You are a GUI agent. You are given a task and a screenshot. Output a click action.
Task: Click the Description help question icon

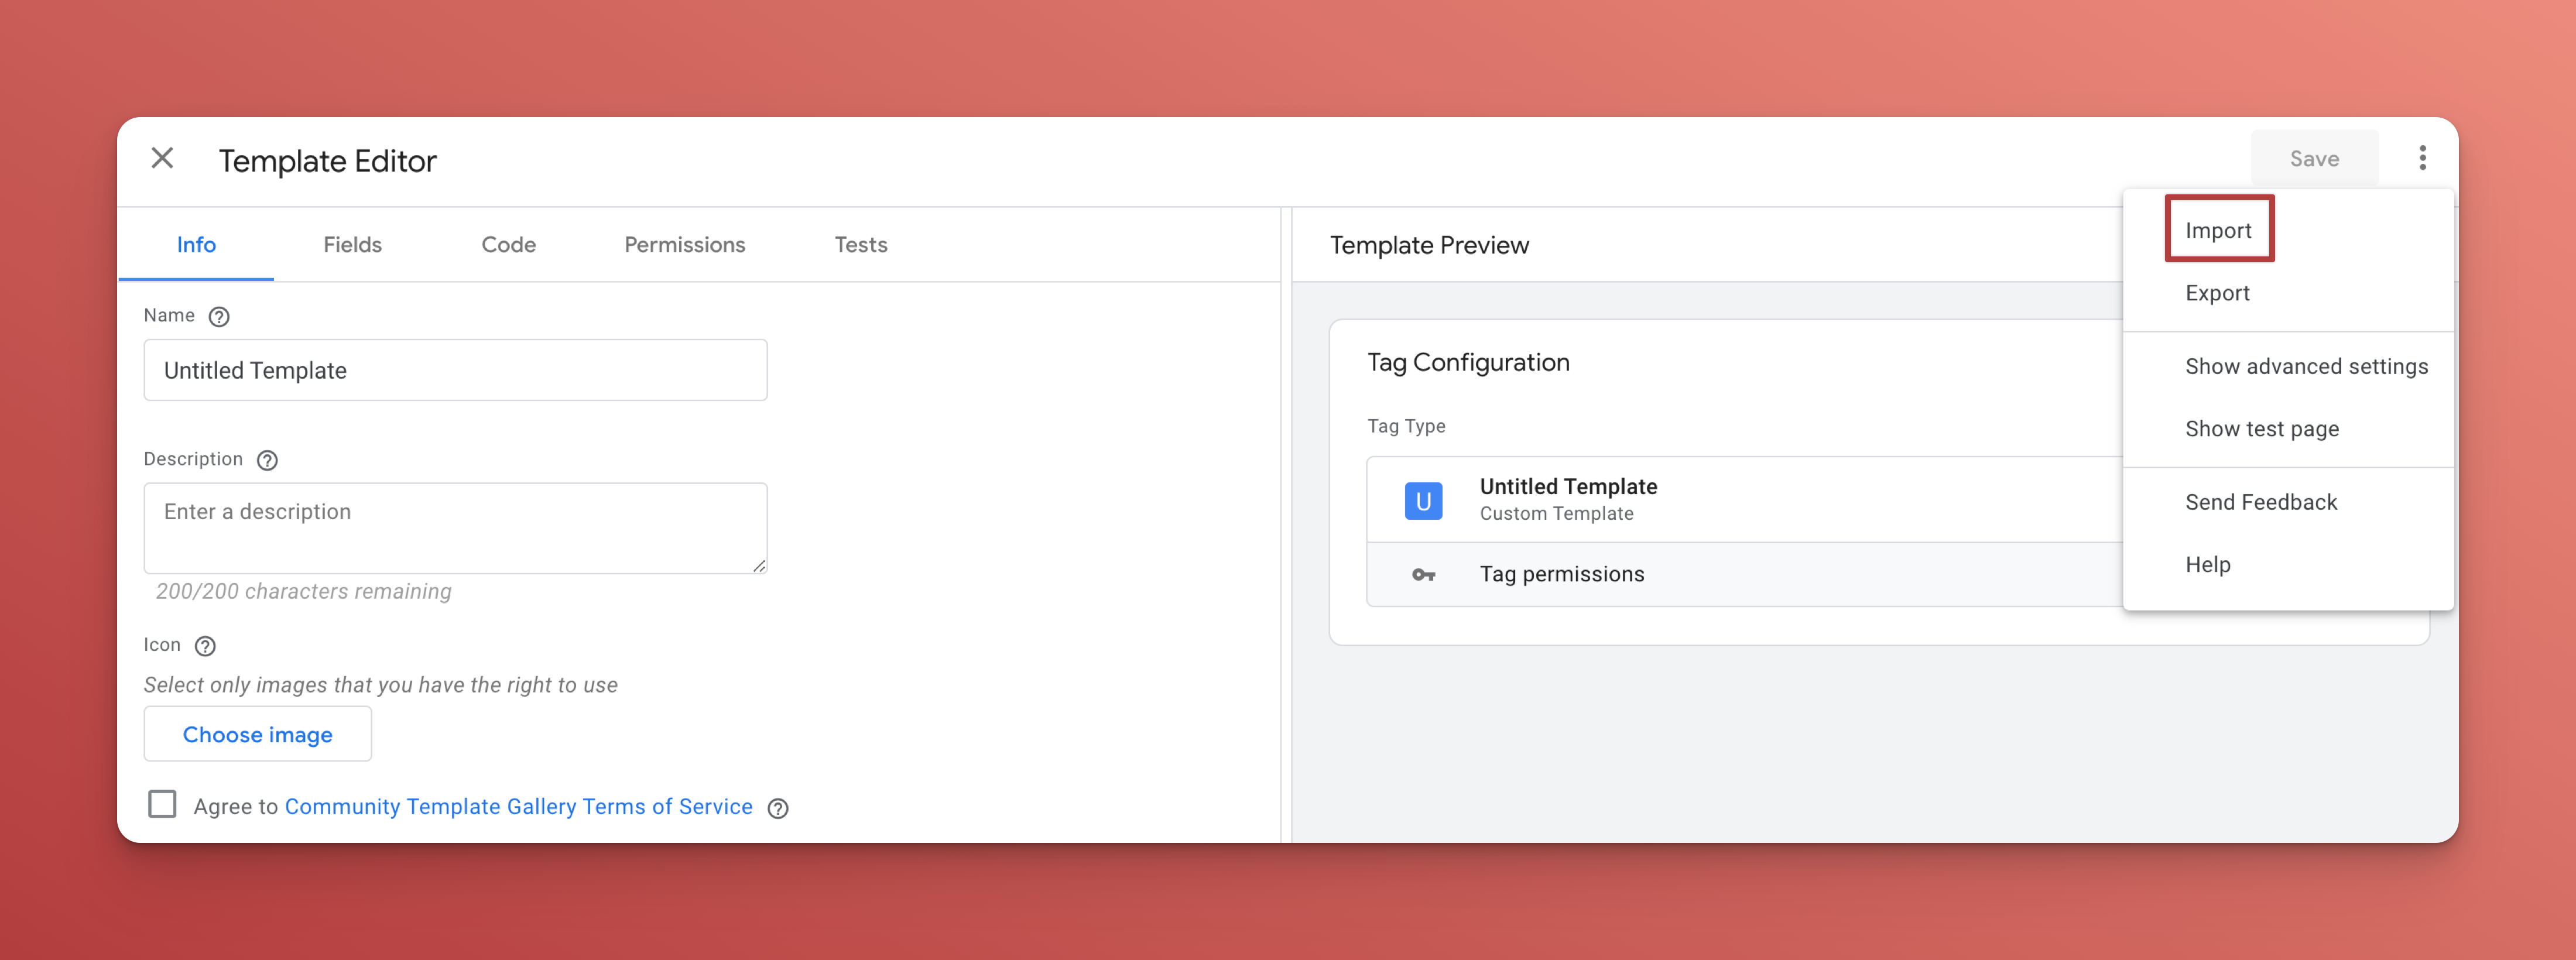[267, 460]
